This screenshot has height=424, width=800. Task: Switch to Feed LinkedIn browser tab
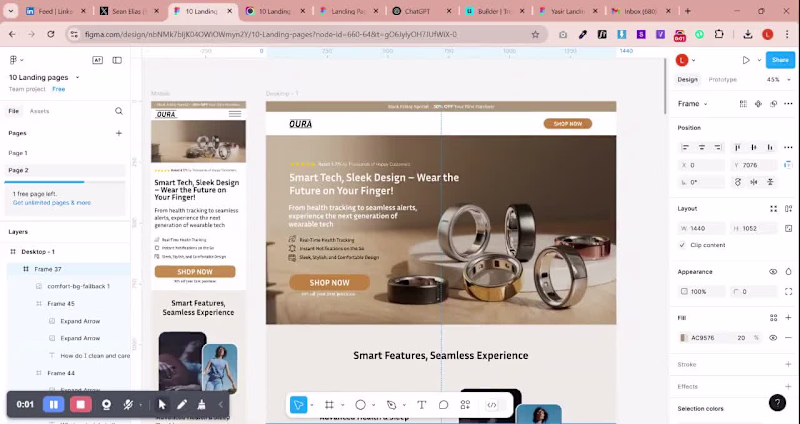click(x=55, y=11)
